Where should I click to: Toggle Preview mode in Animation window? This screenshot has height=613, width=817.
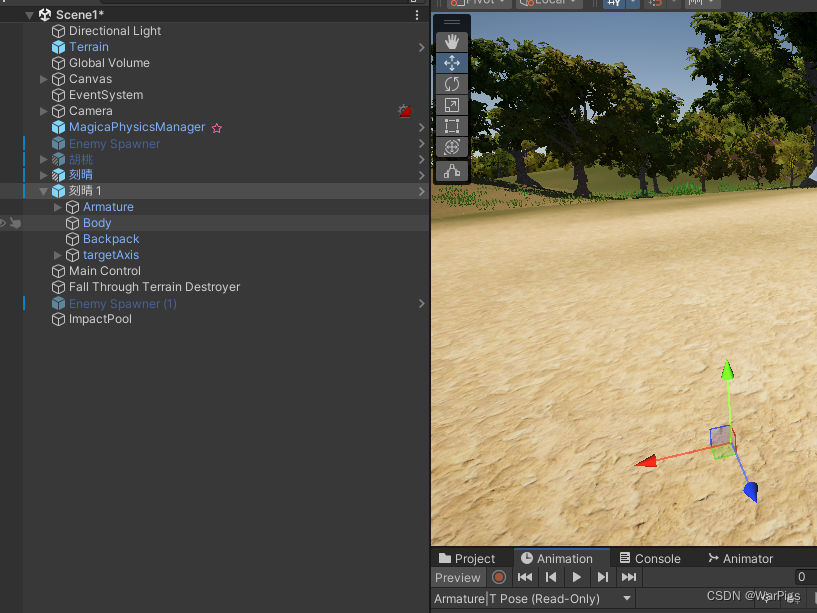[x=457, y=577]
